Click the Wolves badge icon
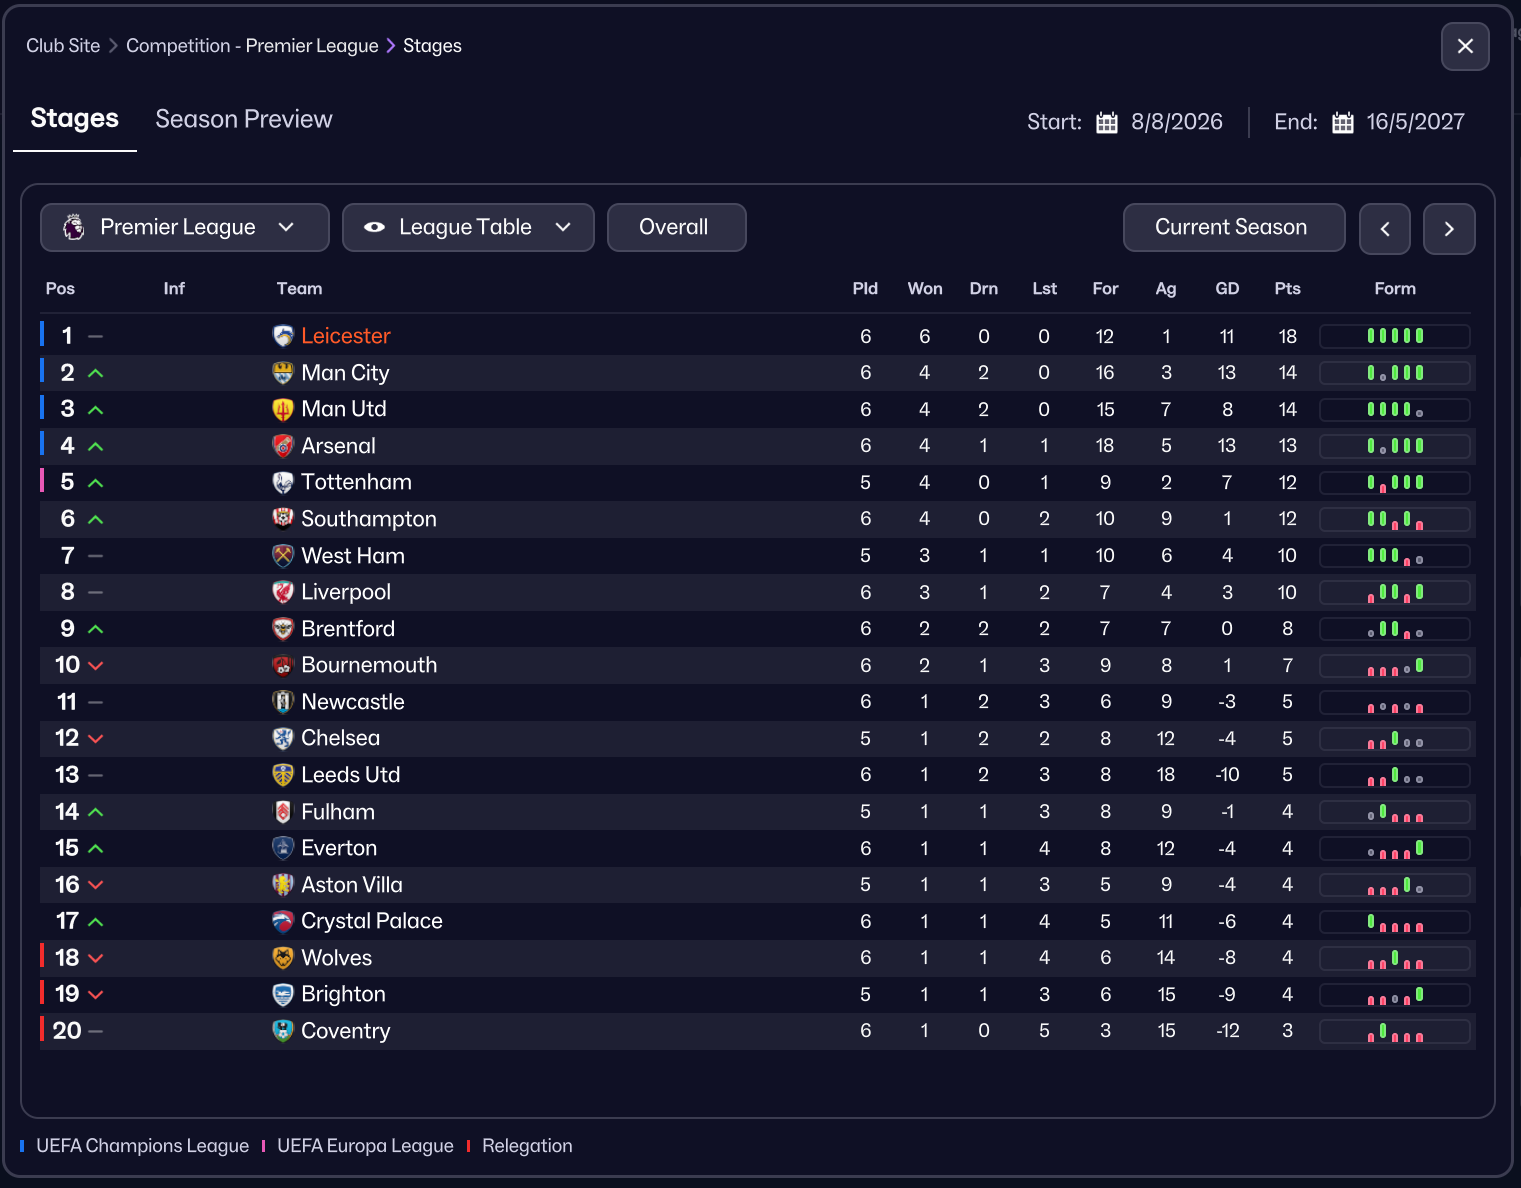Image resolution: width=1521 pixels, height=1188 pixels. click(283, 958)
